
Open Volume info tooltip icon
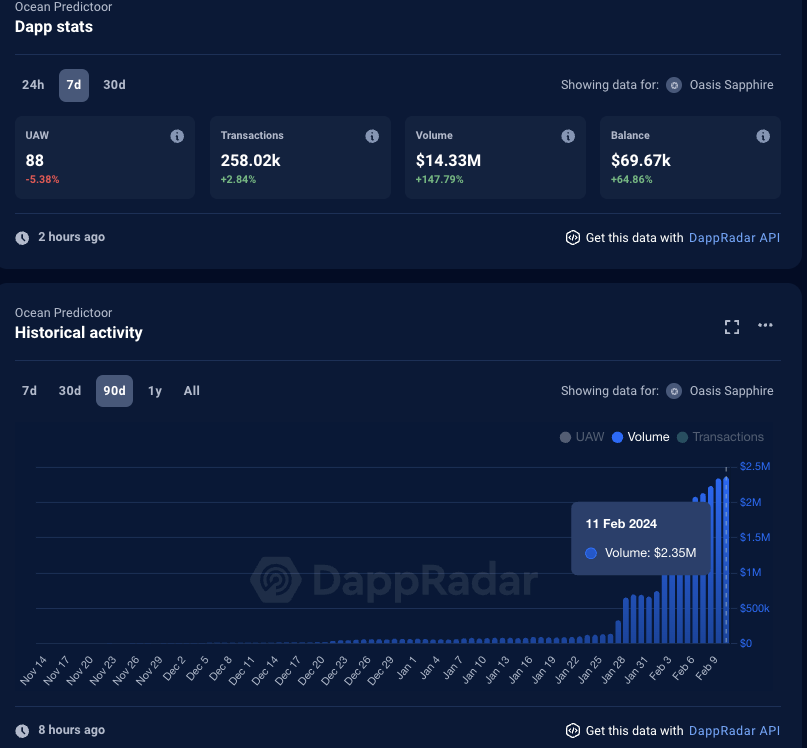pyautogui.click(x=568, y=136)
